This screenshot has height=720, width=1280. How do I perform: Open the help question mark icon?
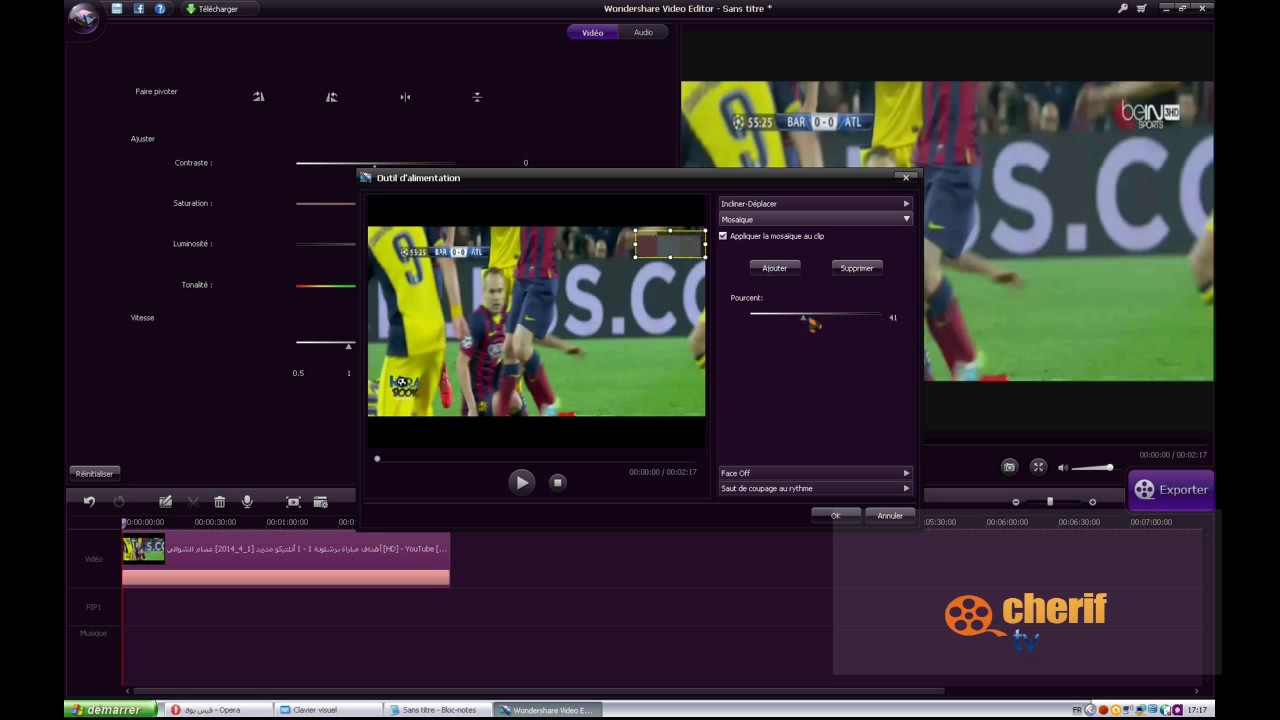point(160,9)
